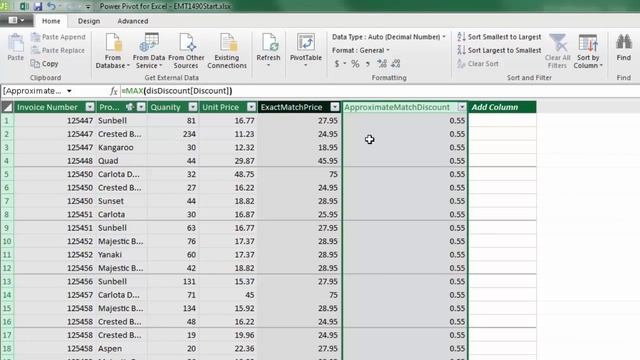Save the workbook from quick access toolbar
The width and height of the screenshot is (640, 360).
coord(38,6)
